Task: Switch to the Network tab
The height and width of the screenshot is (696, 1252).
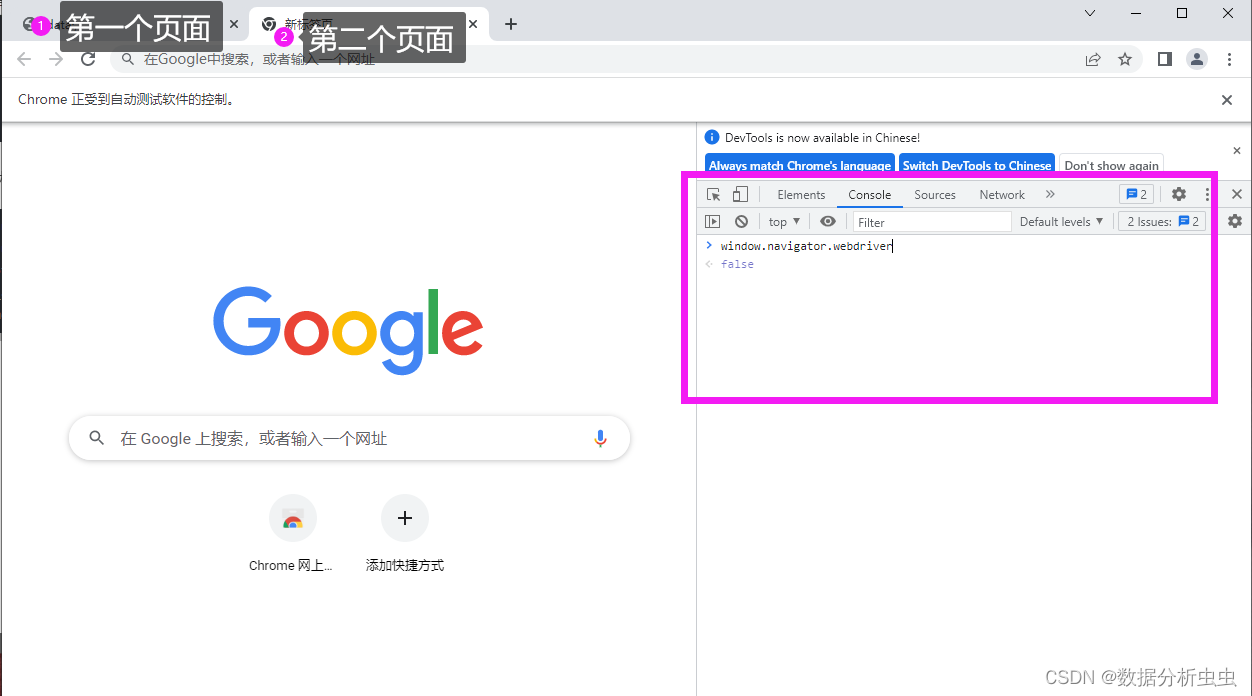Action: (1002, 195)
